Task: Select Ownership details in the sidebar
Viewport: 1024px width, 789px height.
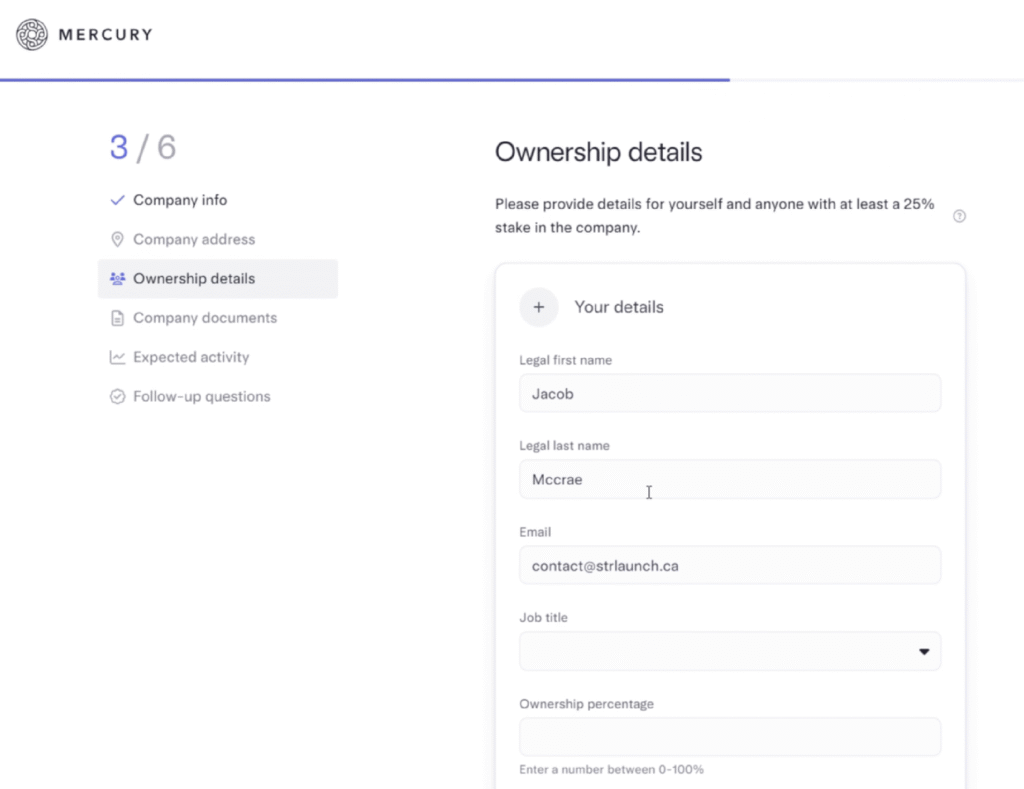Action: tap(194, 279)
